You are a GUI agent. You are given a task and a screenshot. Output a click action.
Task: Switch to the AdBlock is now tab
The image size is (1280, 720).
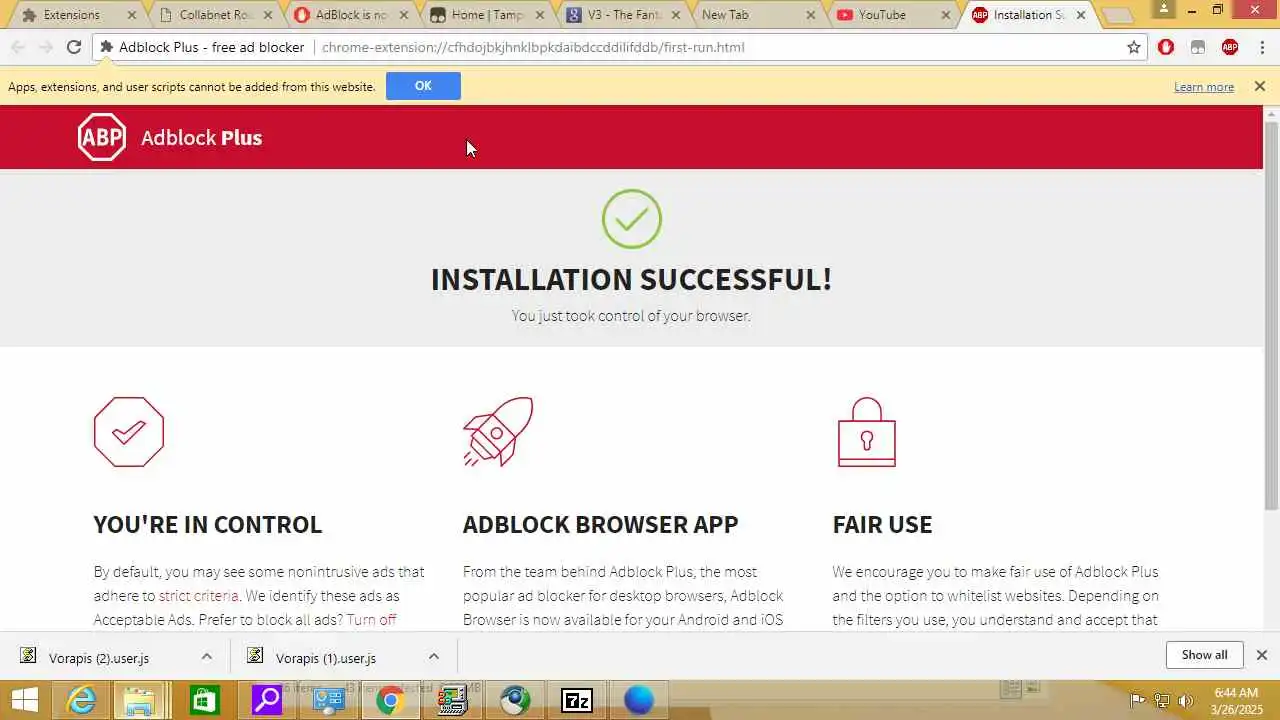coord(351,15)
